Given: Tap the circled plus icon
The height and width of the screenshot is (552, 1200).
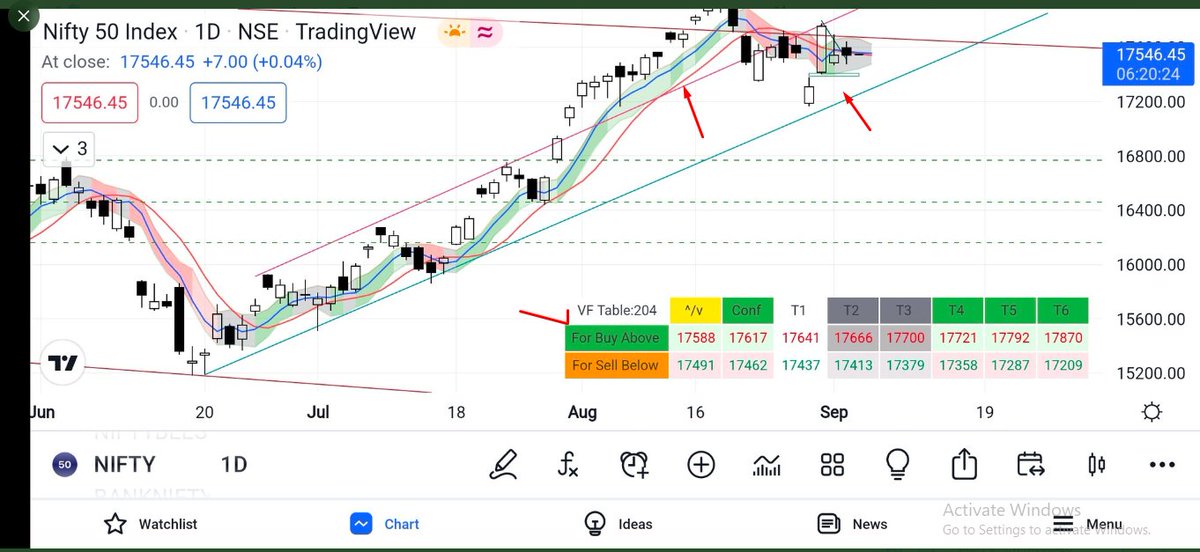Looking at the screenshot, I should [701, 464].
